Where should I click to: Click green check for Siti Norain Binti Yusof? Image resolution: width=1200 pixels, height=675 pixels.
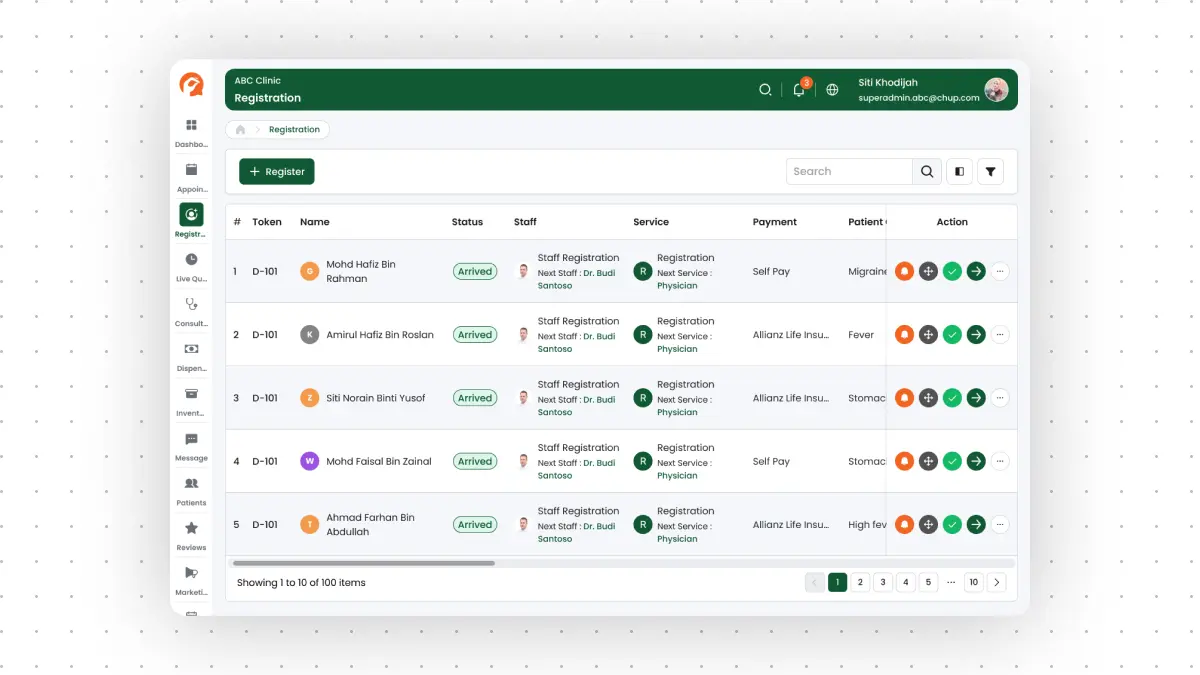[x=952, y=398]
